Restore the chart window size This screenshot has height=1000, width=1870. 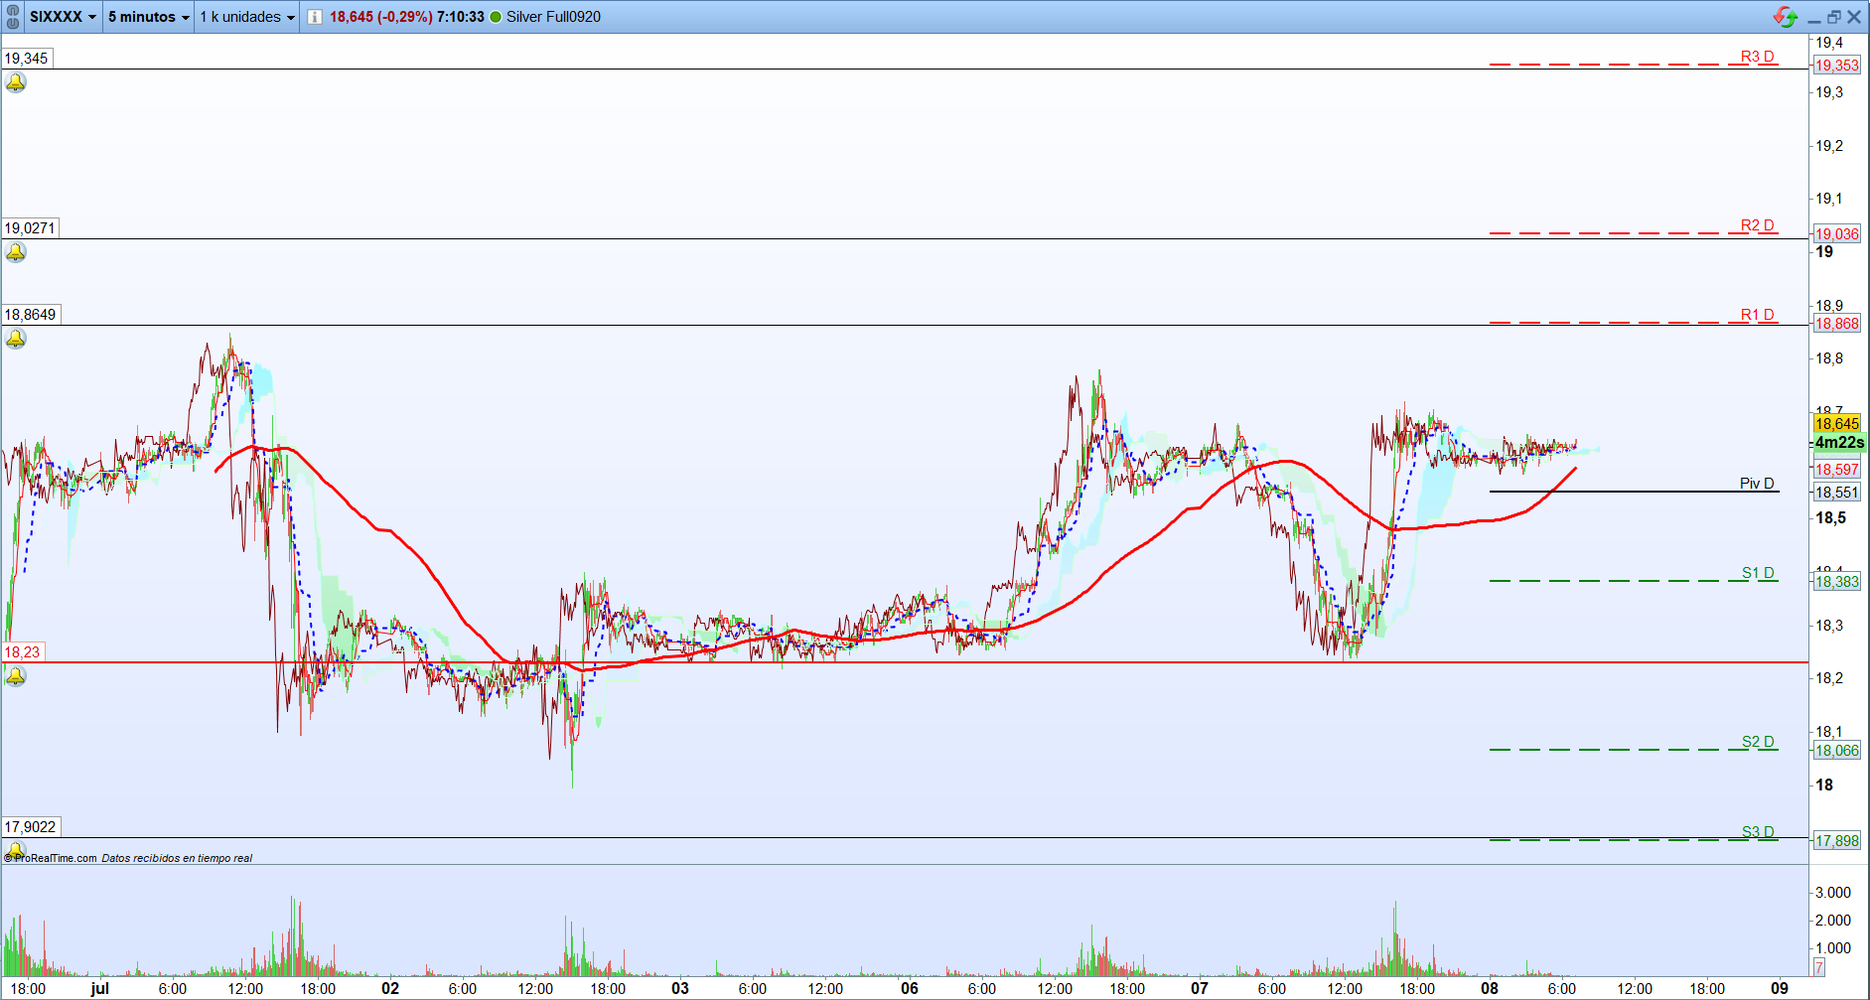1834,17
